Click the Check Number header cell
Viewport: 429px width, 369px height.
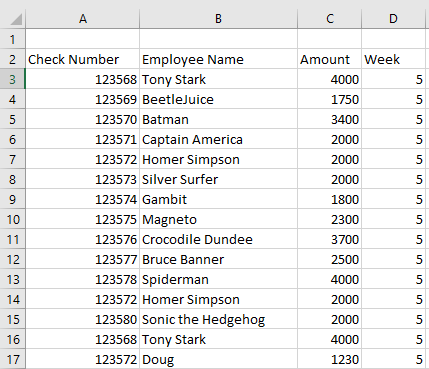(x=83, y=59)
